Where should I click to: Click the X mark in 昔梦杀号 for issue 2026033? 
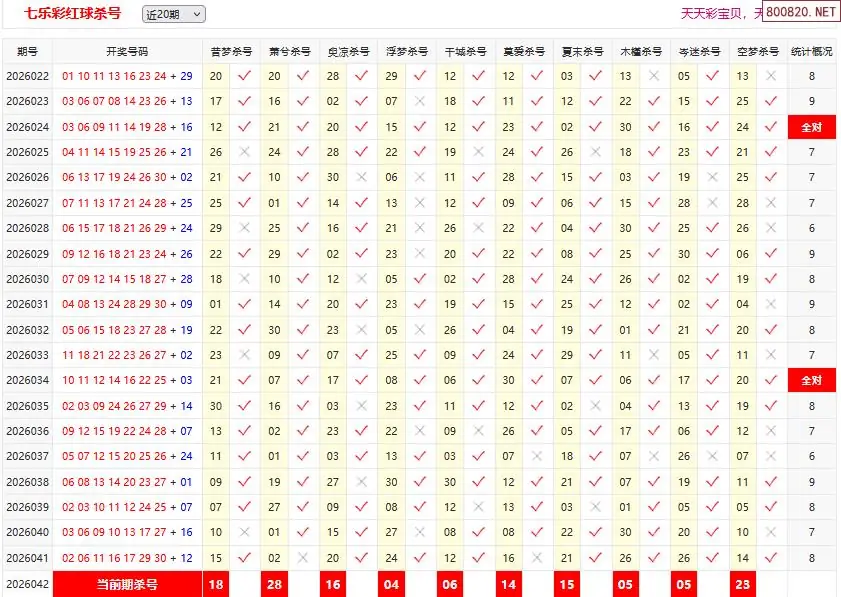244,355
